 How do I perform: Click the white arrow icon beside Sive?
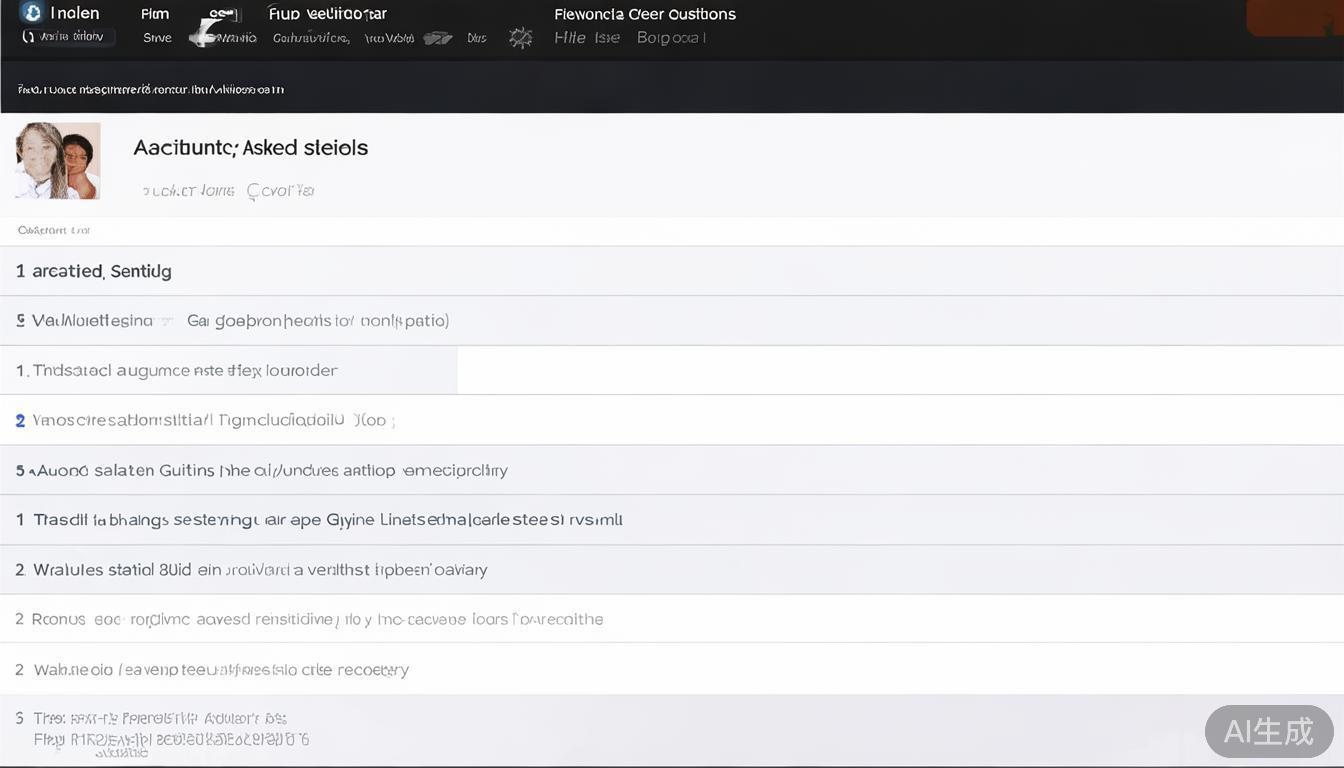(203, 36)
